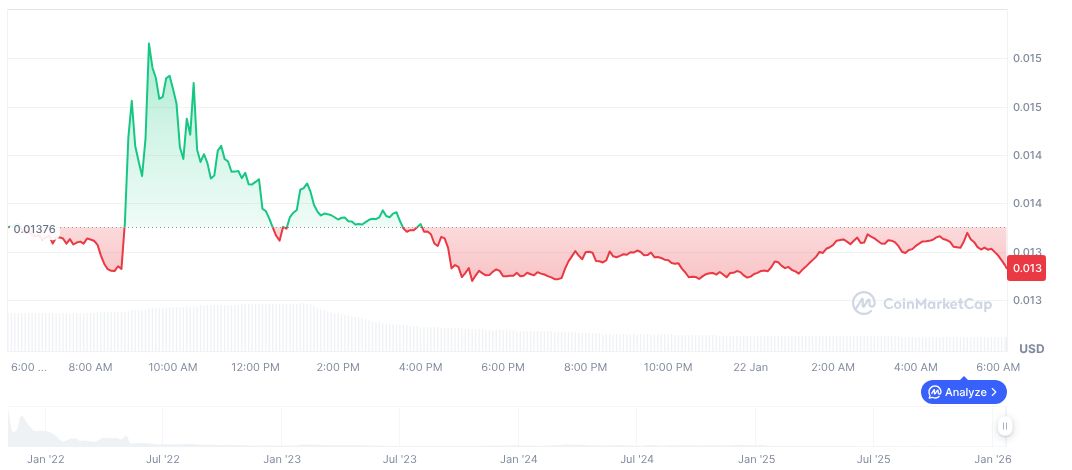Click the red 0.013 current price tag
Viewport: 1072px width, 470px height.
1026,268
